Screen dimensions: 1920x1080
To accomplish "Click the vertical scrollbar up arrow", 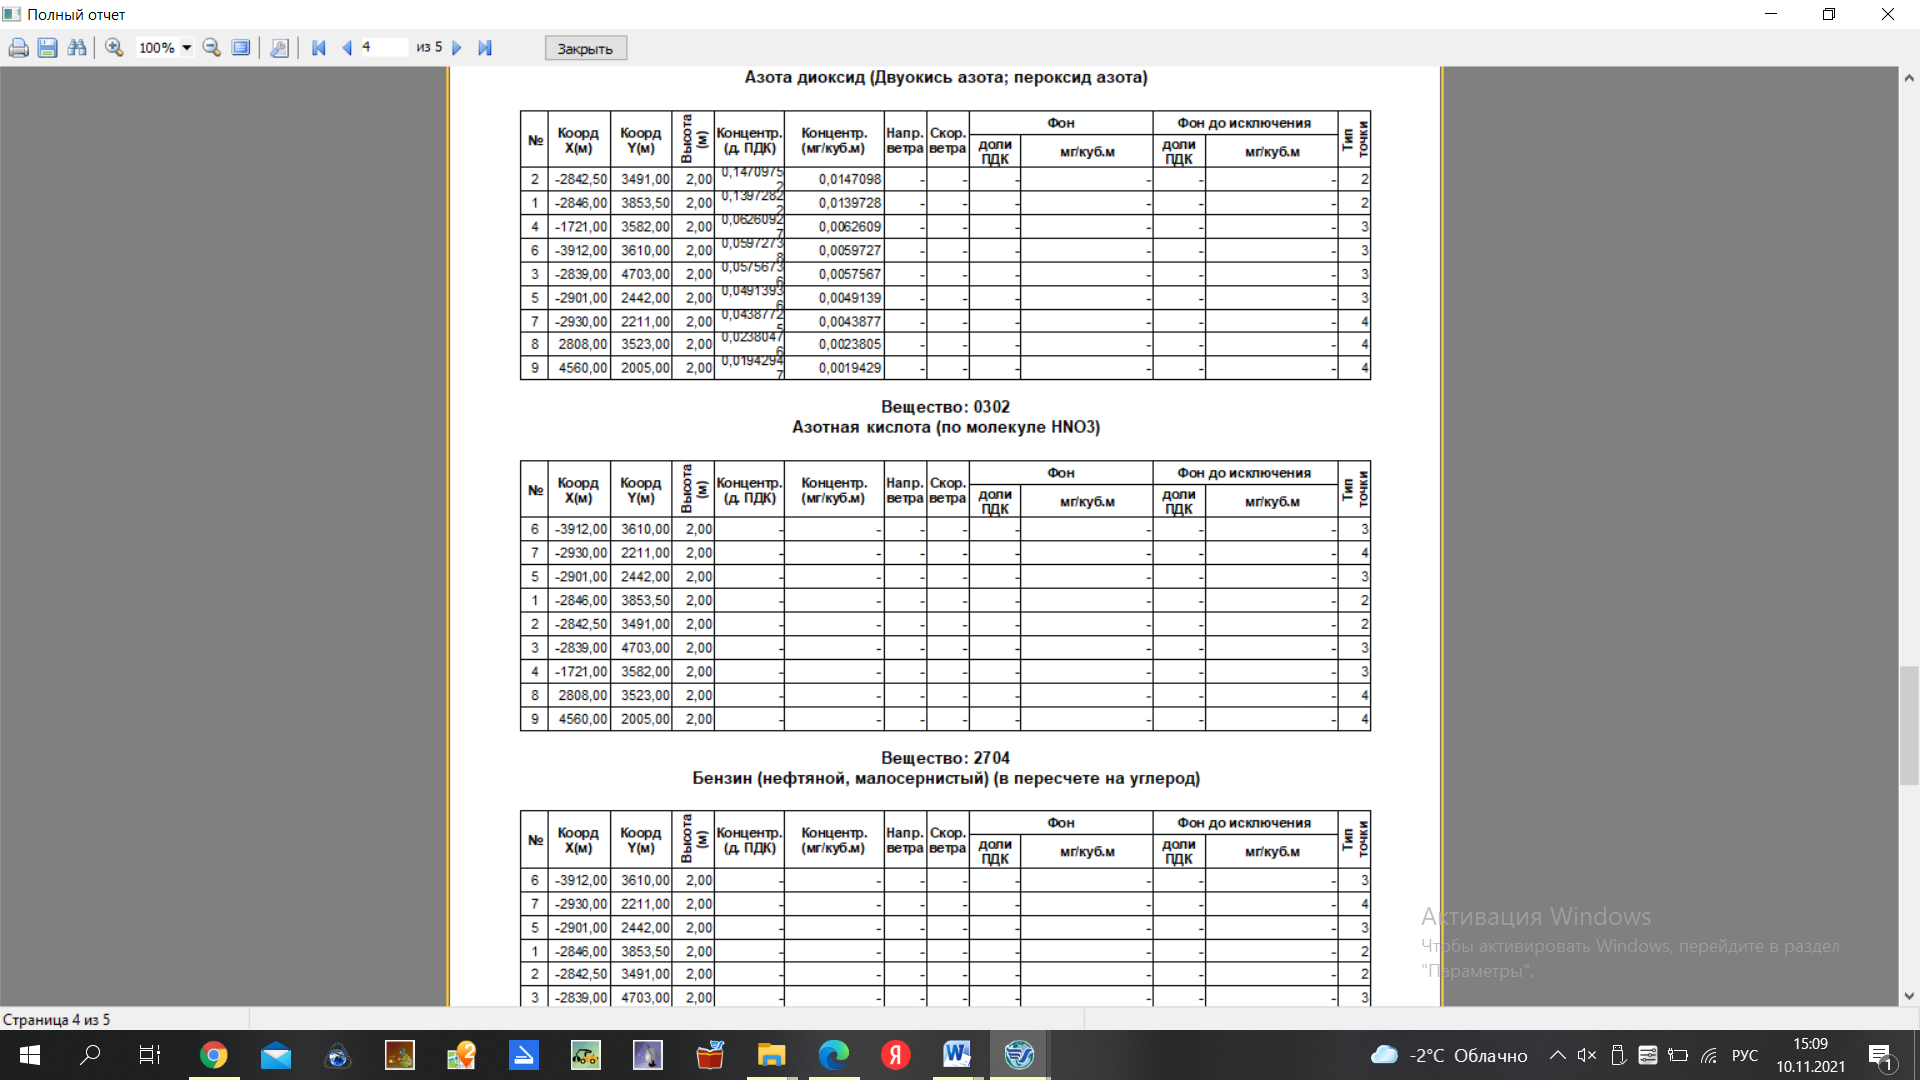I will tap(1909, 78).
